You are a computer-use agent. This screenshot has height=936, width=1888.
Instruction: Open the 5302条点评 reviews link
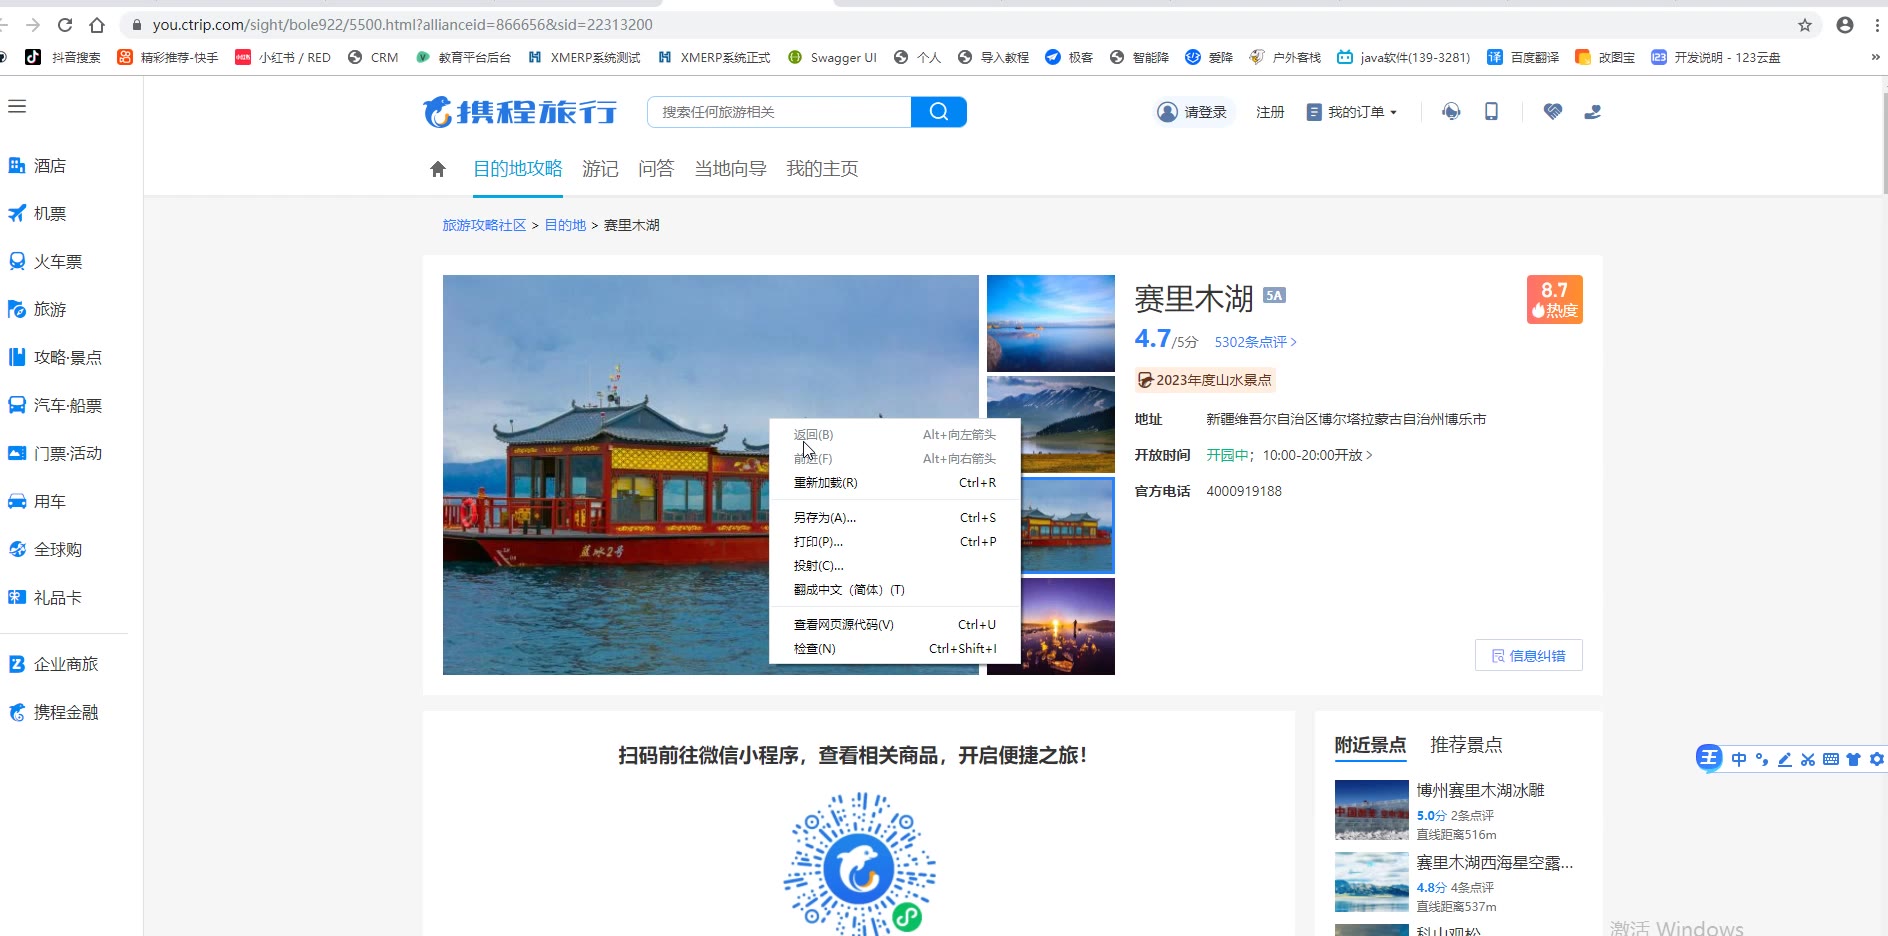coord(1256,342)
